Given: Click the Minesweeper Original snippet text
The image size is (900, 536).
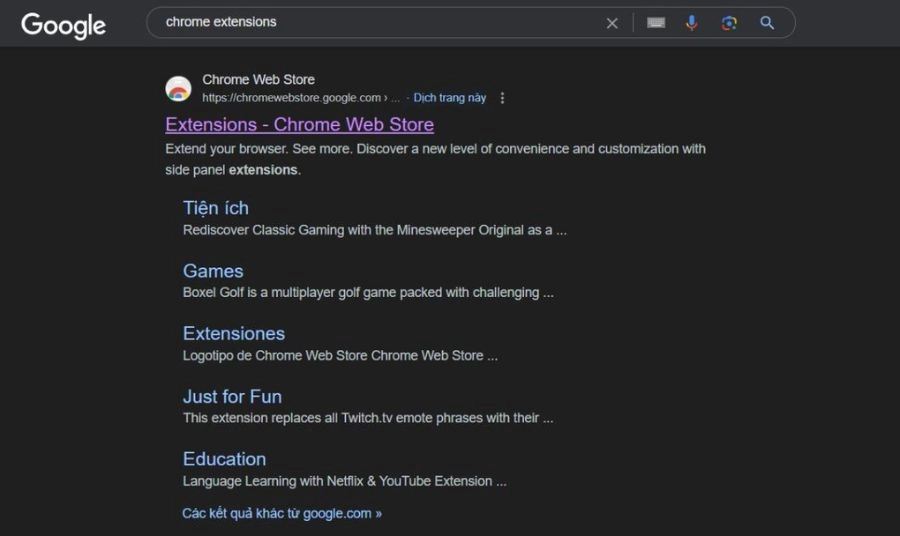Looking at the screenshot, I should [x=375, y=230].
